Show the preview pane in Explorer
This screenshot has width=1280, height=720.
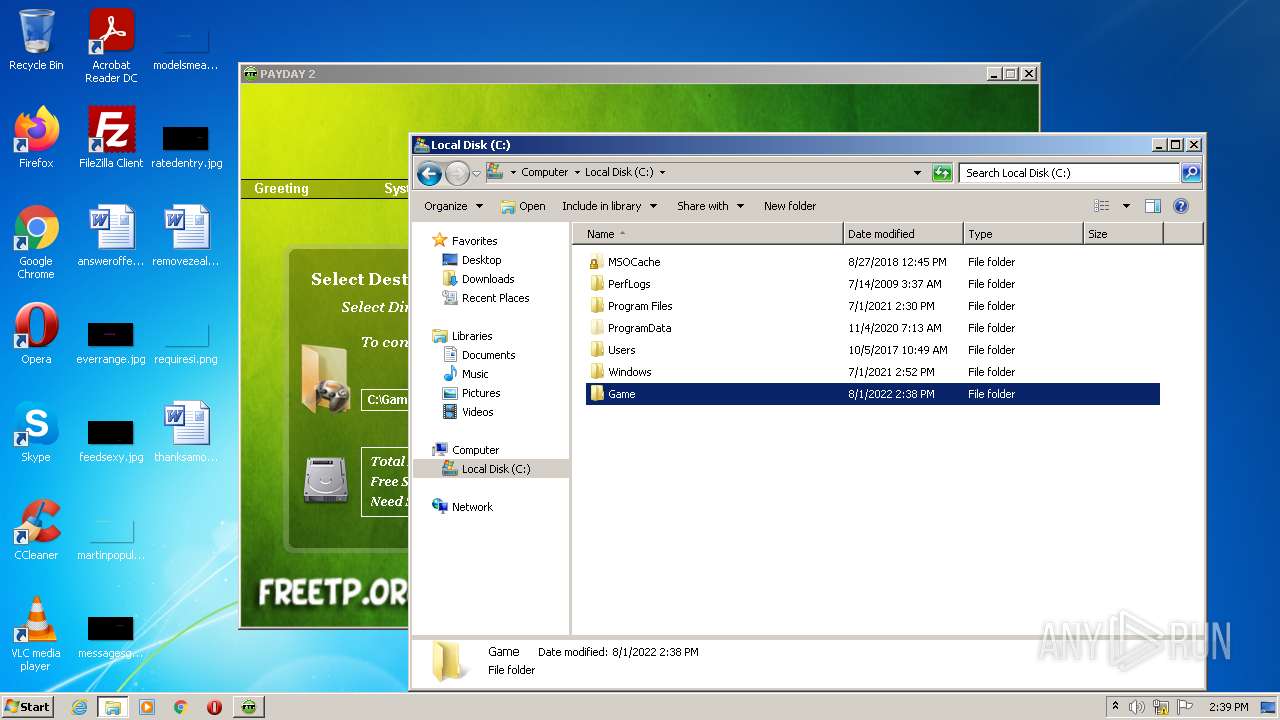[1152, 206]
